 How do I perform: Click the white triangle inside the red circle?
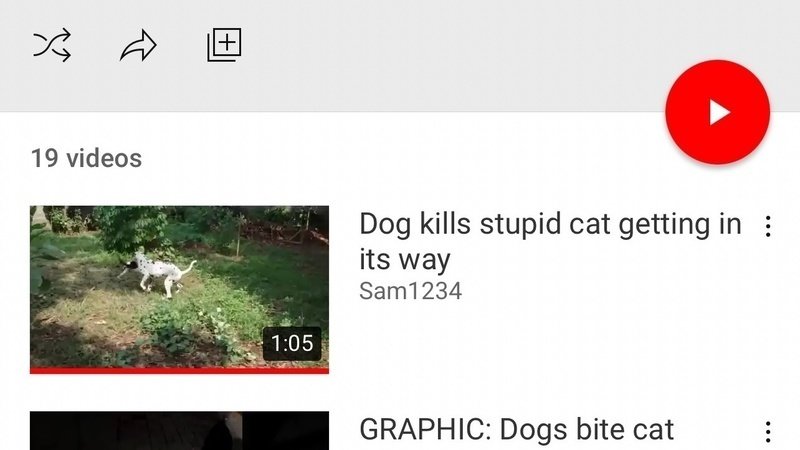tap(720, 112)
